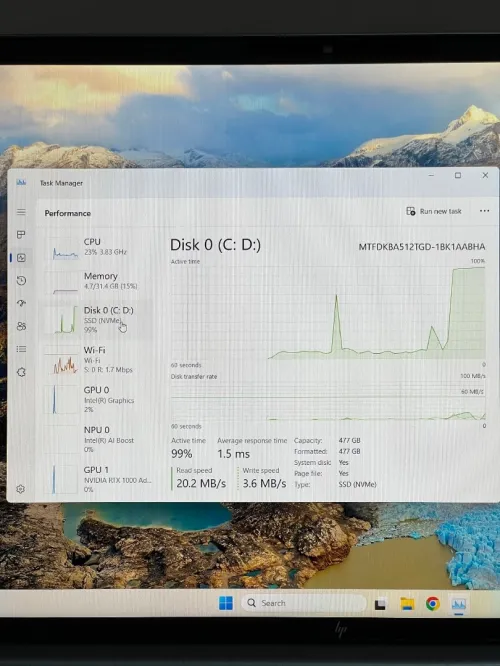Screen dimensions: 500x666
Task: Click the 1.5 ms average response time
Action: tap(233, 454)
